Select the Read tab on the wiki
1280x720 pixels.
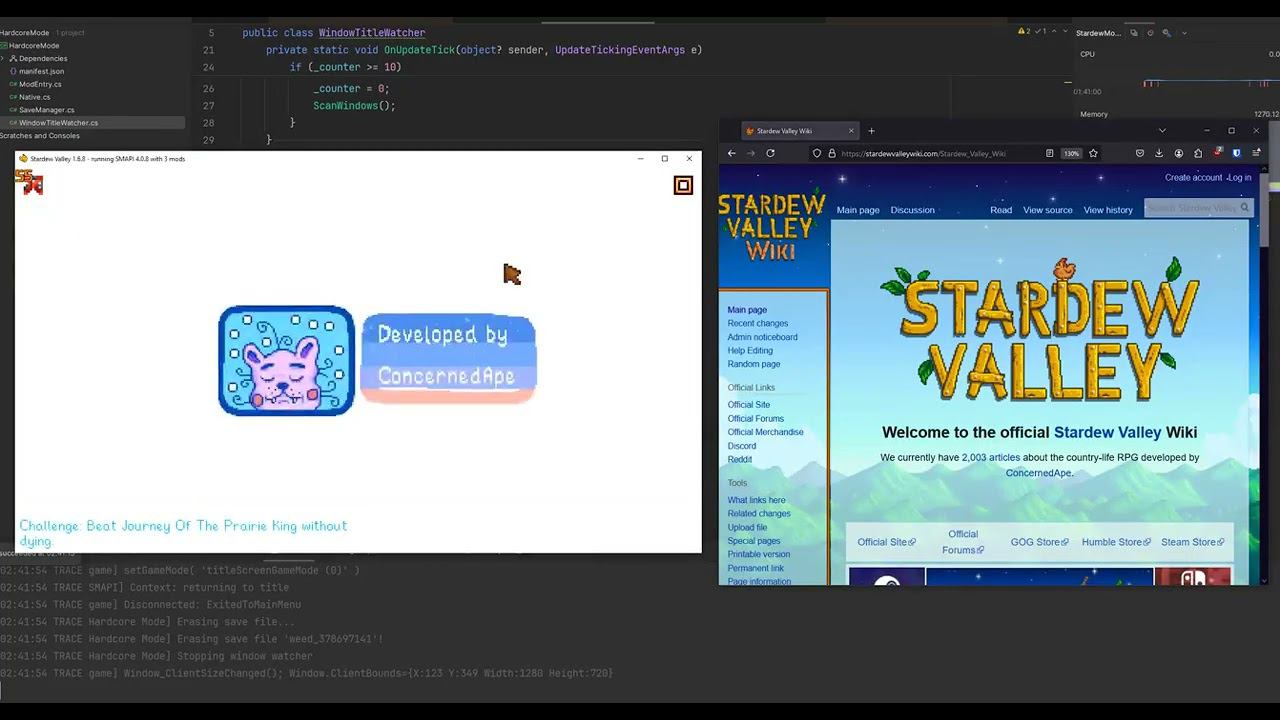(1001, 210)
